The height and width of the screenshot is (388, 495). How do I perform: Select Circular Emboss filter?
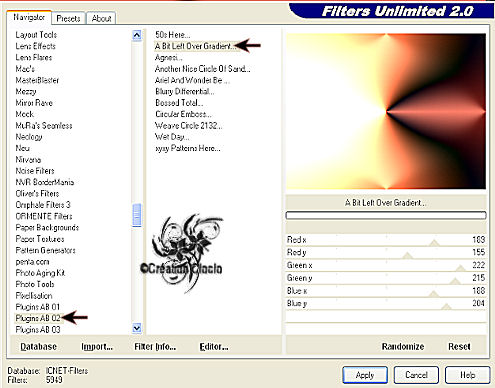pyautogui.click(x=183, y=114)
